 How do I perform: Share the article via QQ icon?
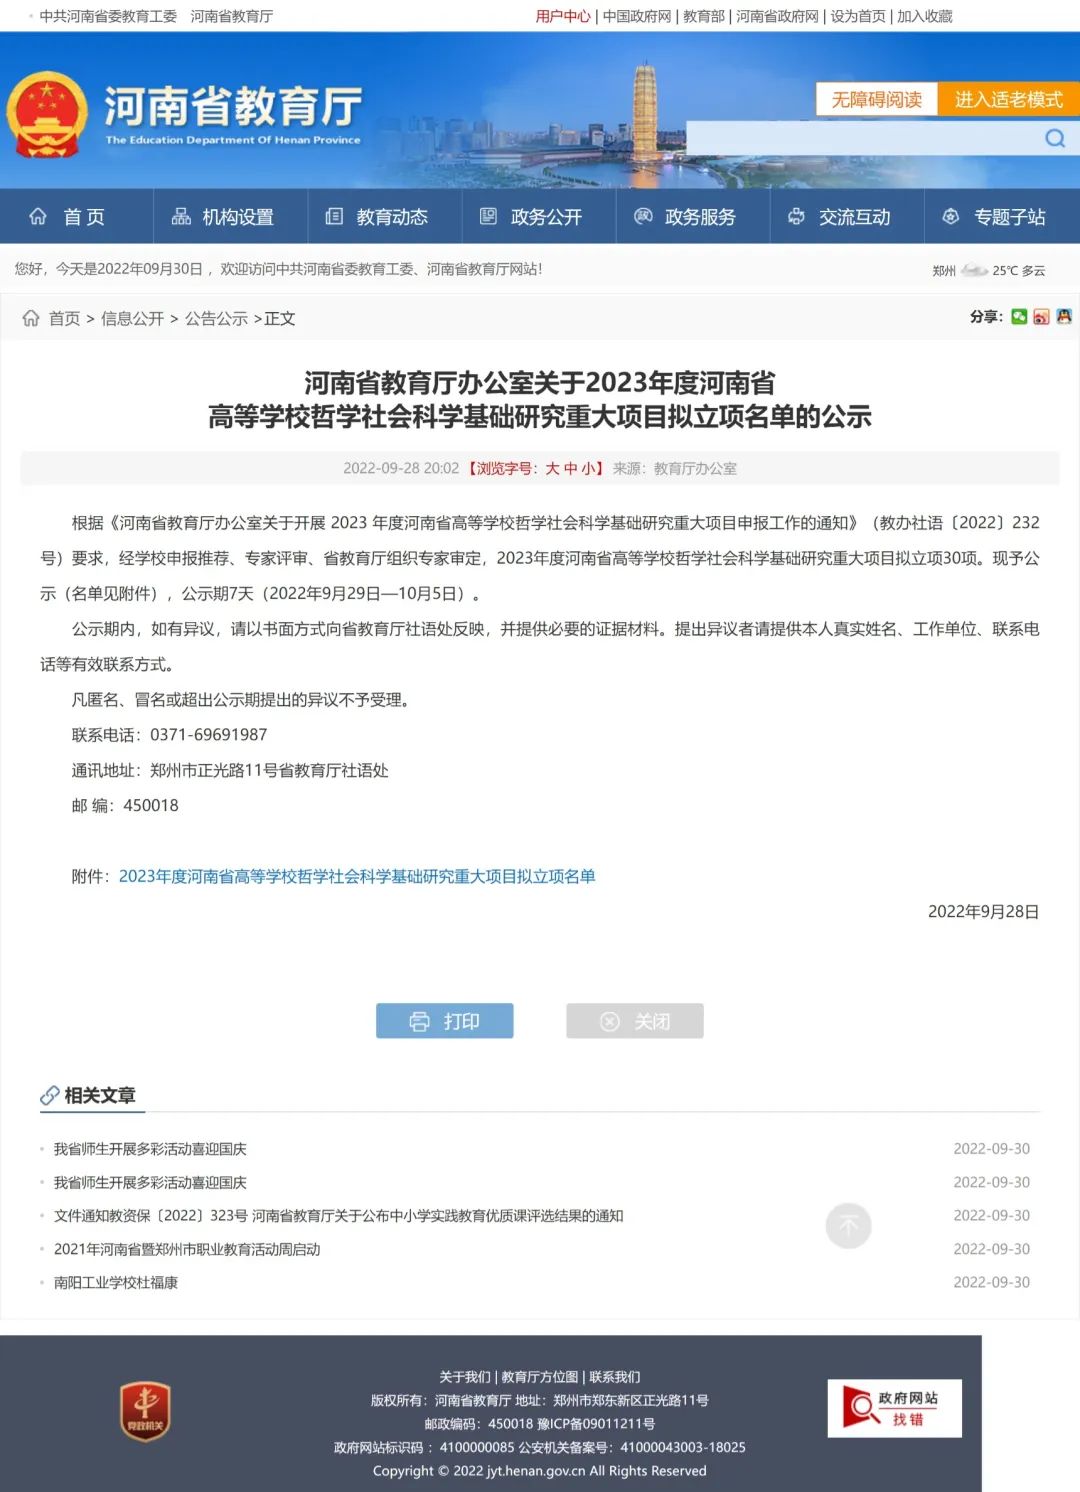click(x=1063, y=317)
